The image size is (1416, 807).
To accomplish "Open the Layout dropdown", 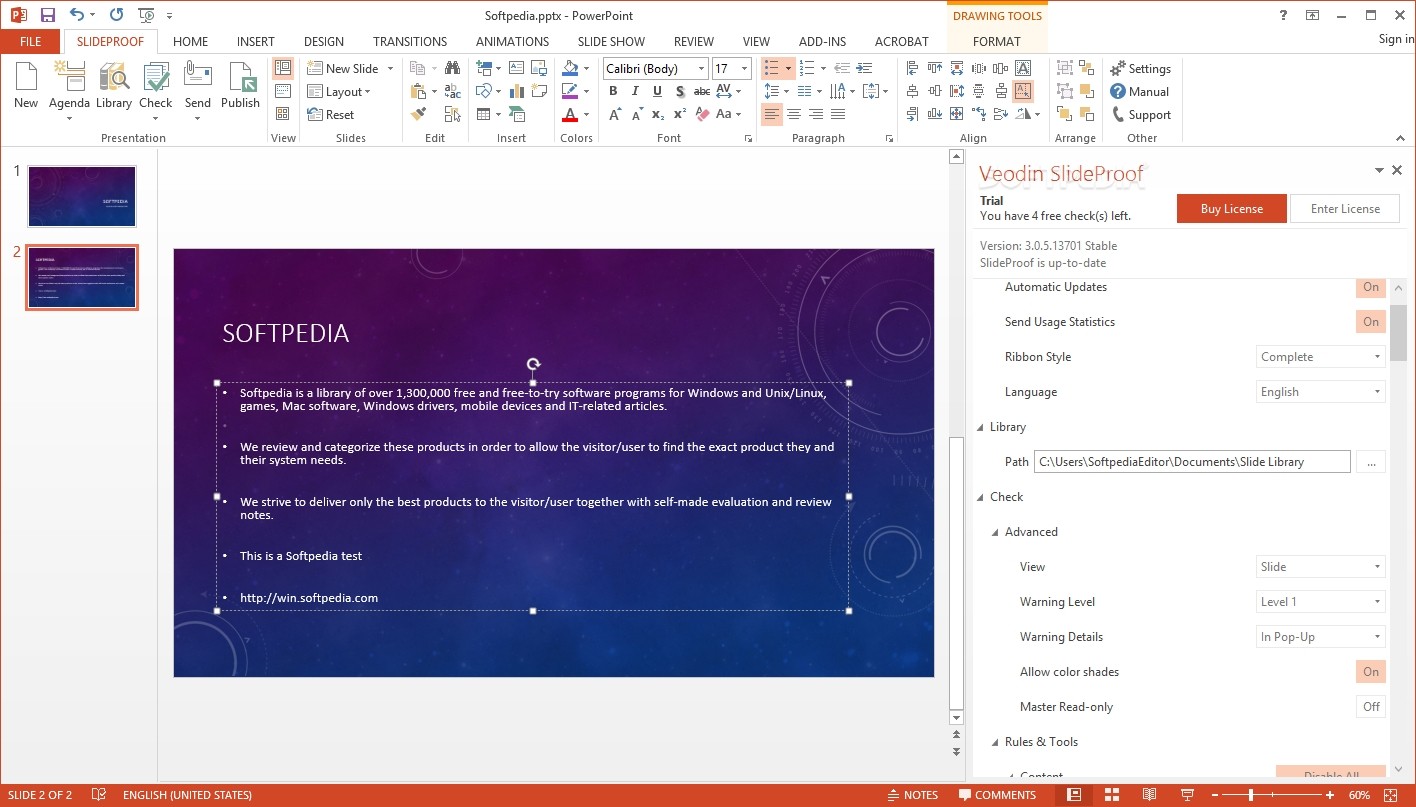I will (x=339, y=92).
